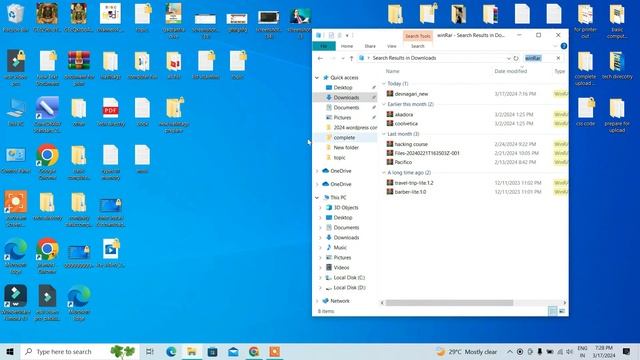This screenshot has height=360, width=640.
Task: Open Control Panel desktop icon
Action: click(x=16, y=160)
